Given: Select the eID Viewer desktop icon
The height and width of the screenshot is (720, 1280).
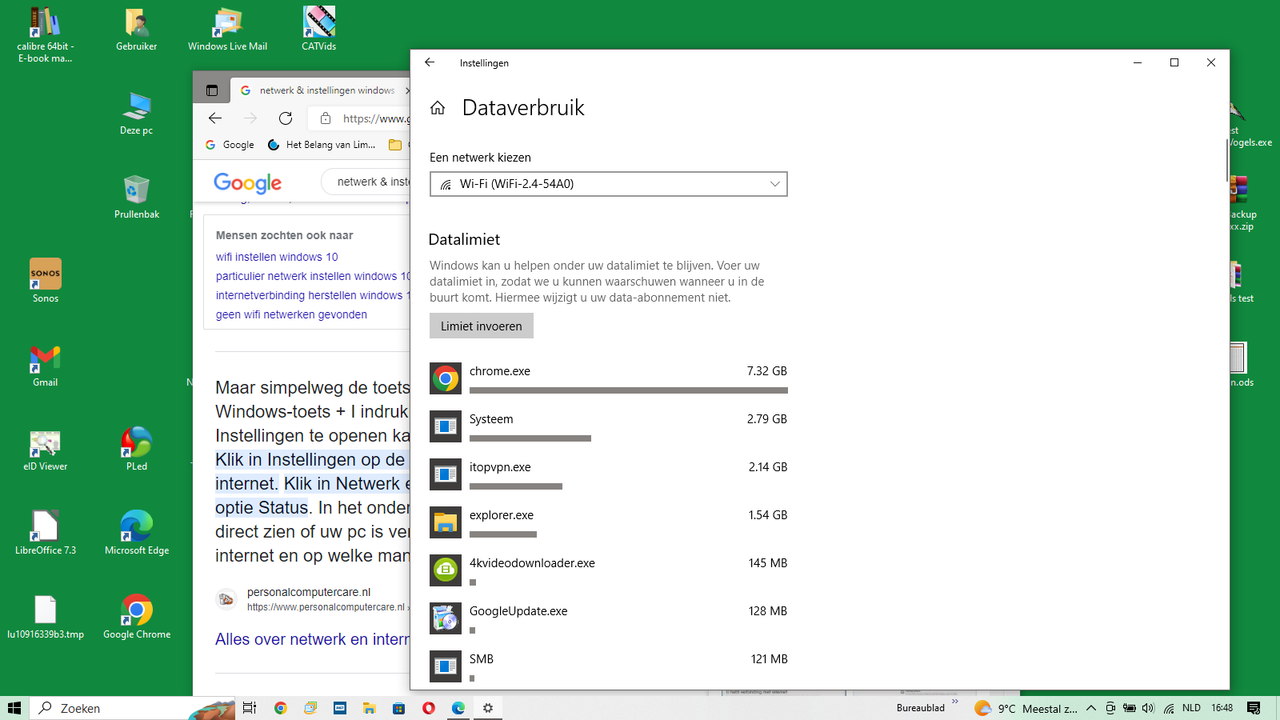Looking at the screenshot, I should pyautogui.click(x=45, y=450).
